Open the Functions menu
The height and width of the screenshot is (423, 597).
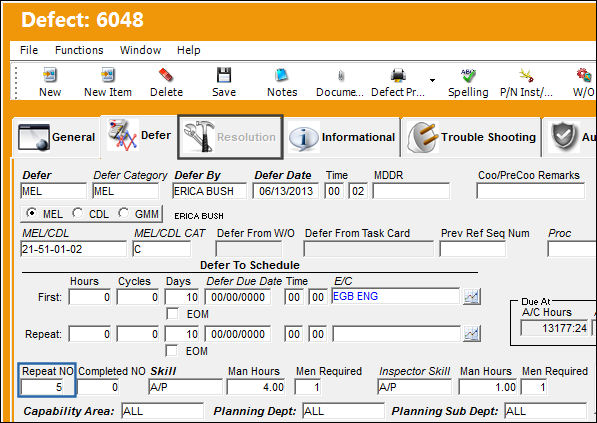point(79,50)
